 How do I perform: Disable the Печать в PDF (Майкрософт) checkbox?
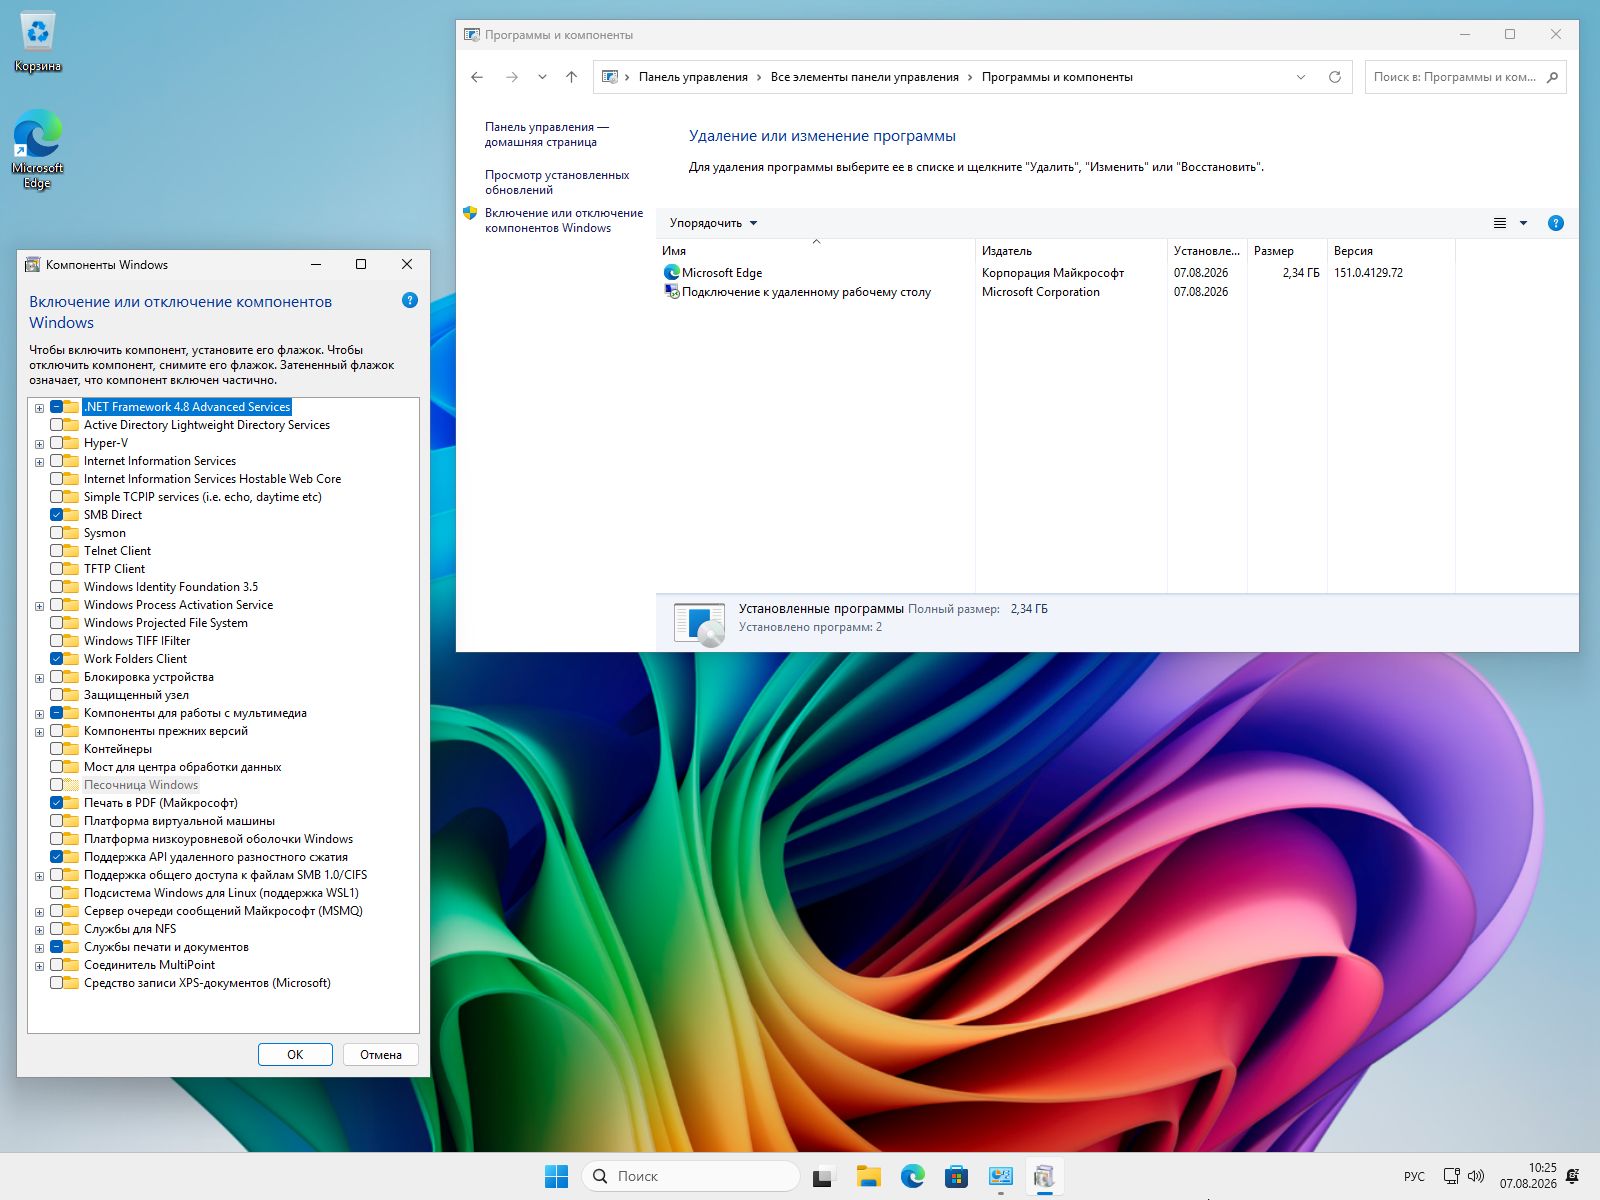pyautogui.click(x=57, y=803)
